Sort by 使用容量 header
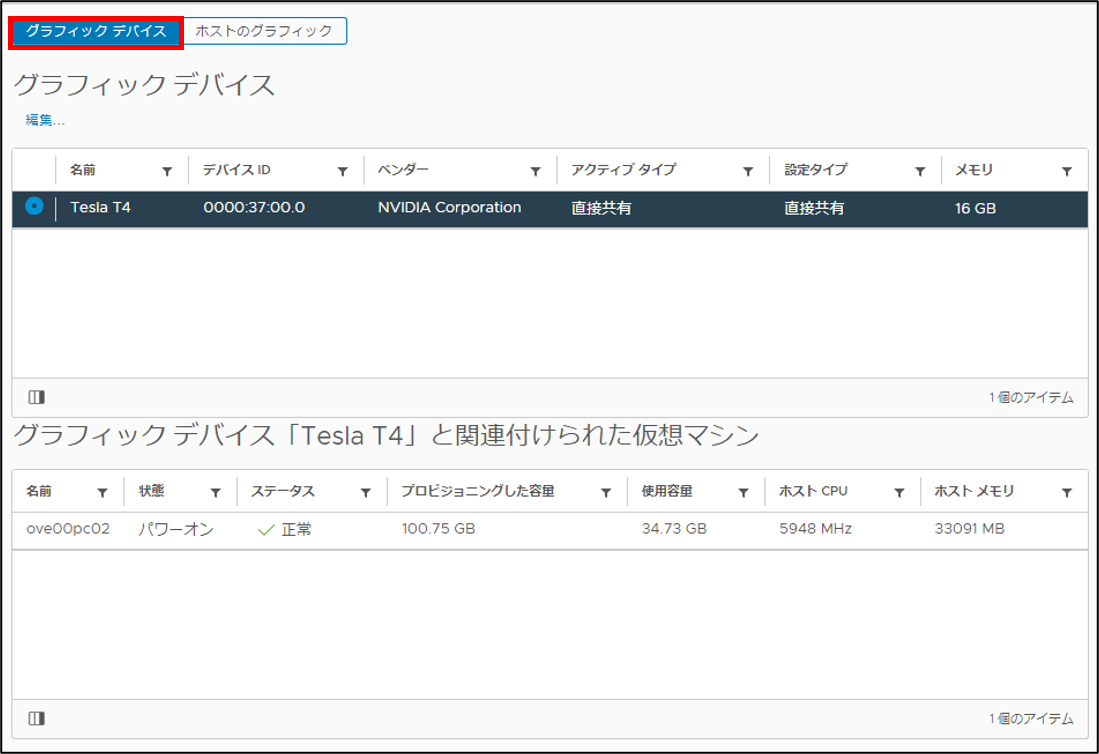The height and width of the screenshot is (754, 1099). point(667,491)
